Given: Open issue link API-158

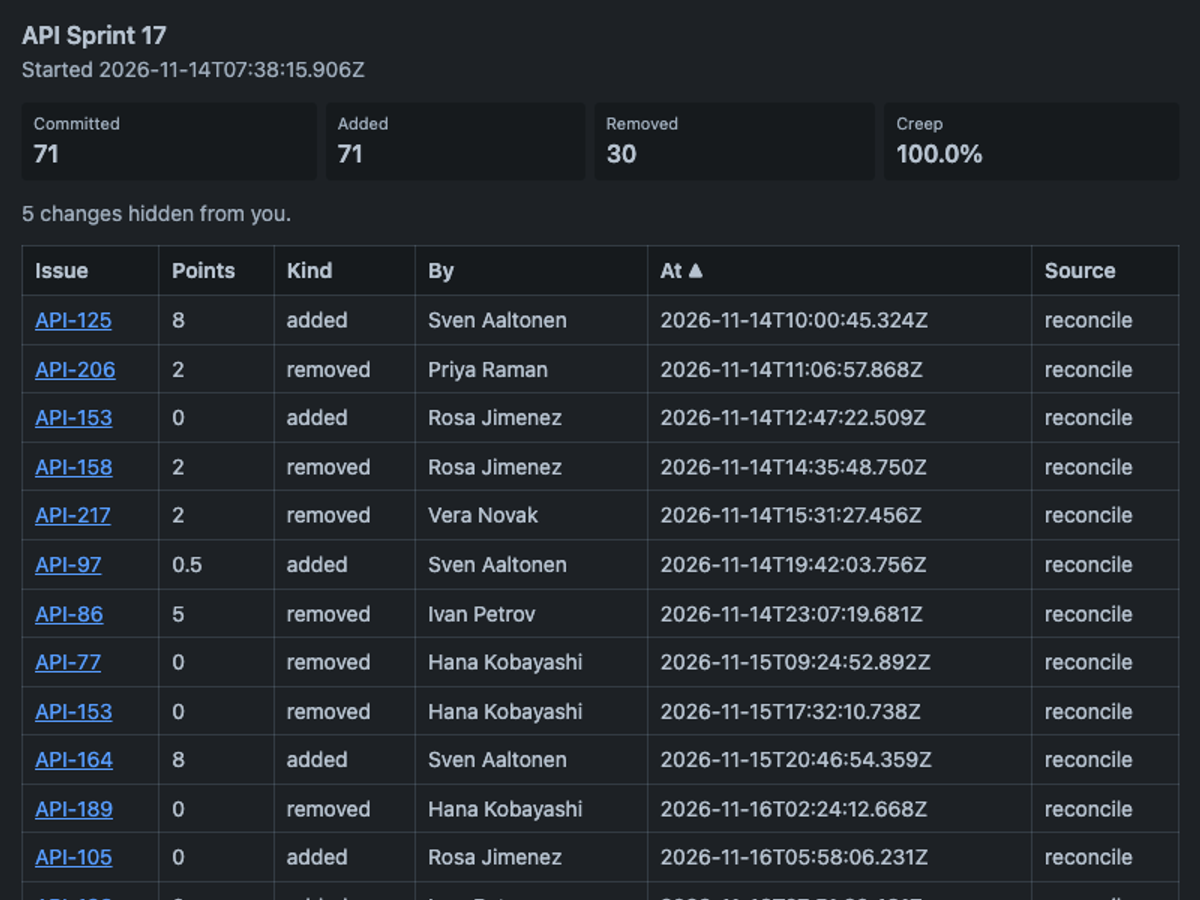Looking at the screenshot, I should 73,467.
